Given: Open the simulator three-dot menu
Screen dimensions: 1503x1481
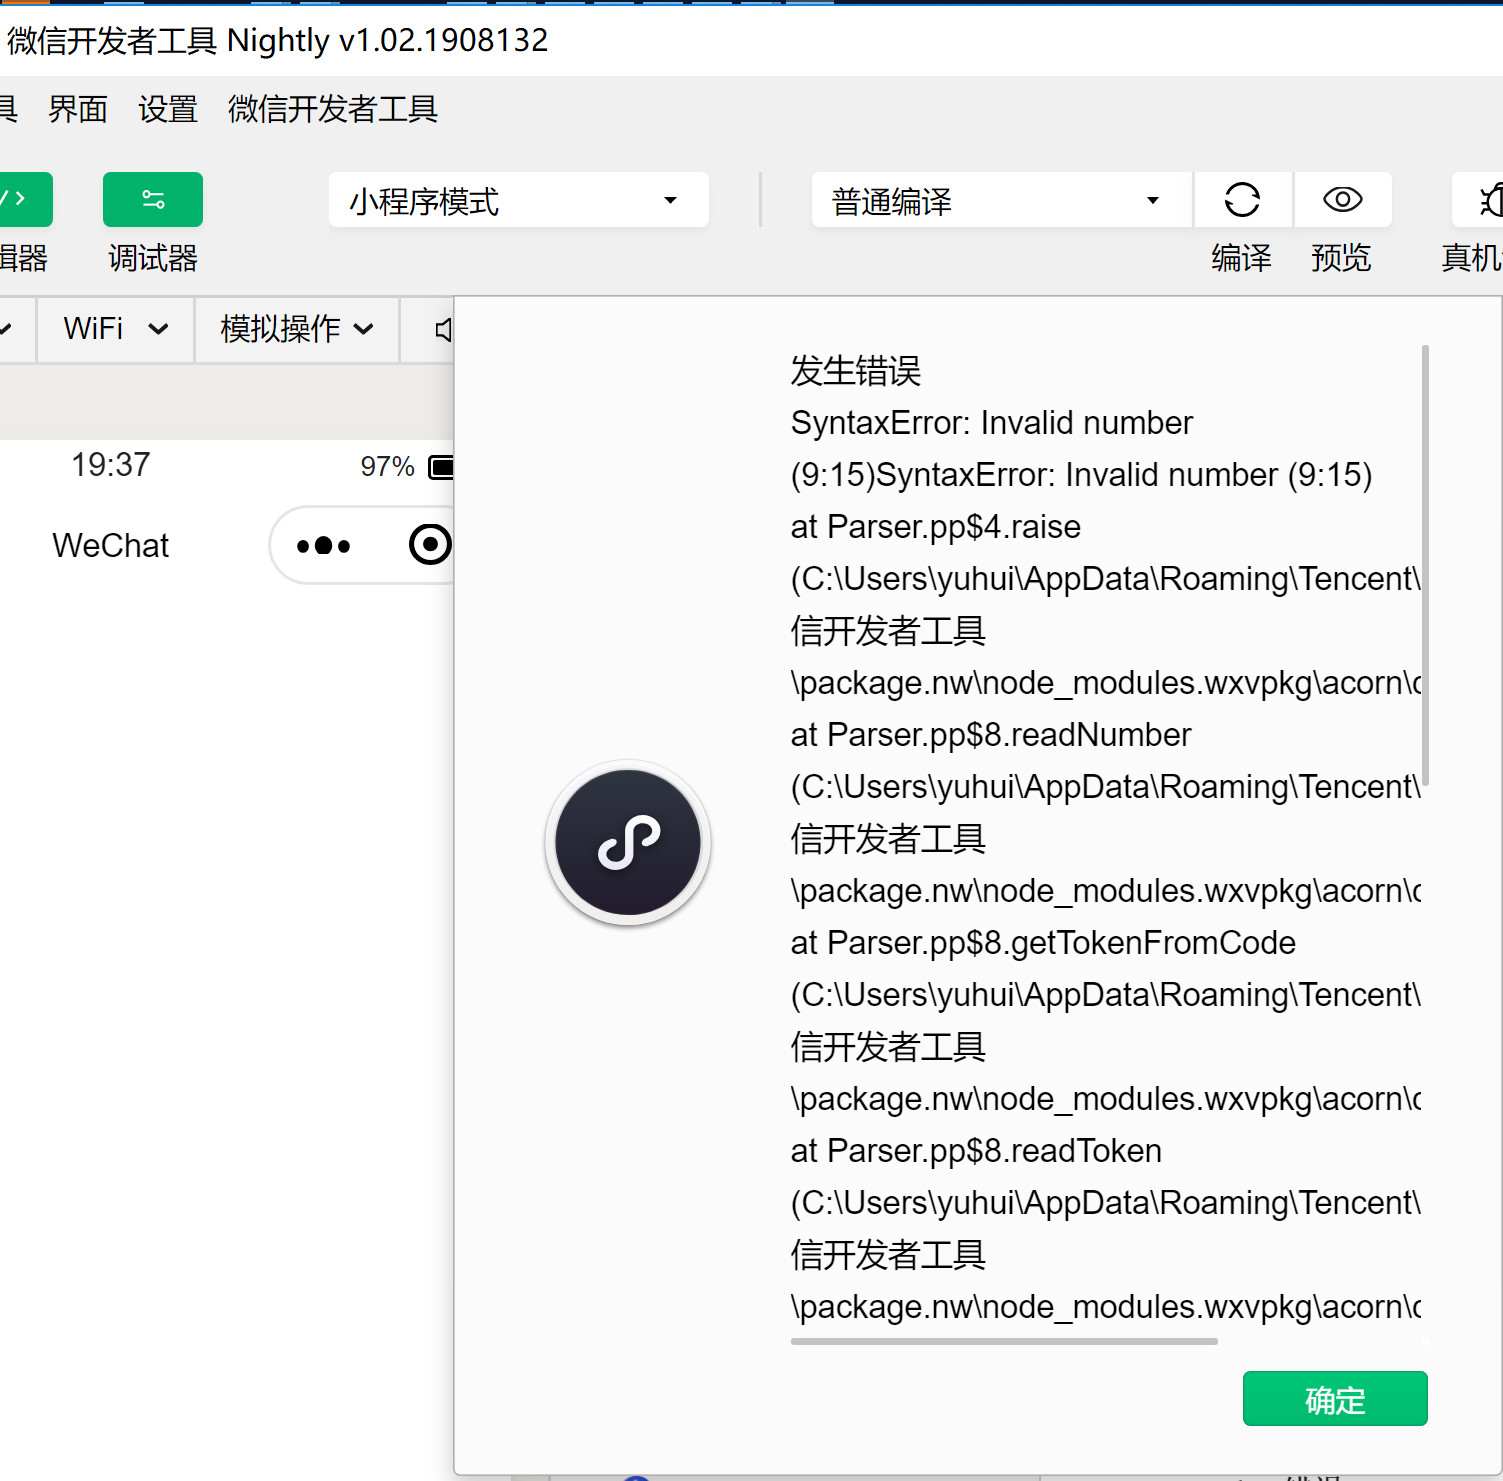Looking at the screenshot, I should [323, 546].
